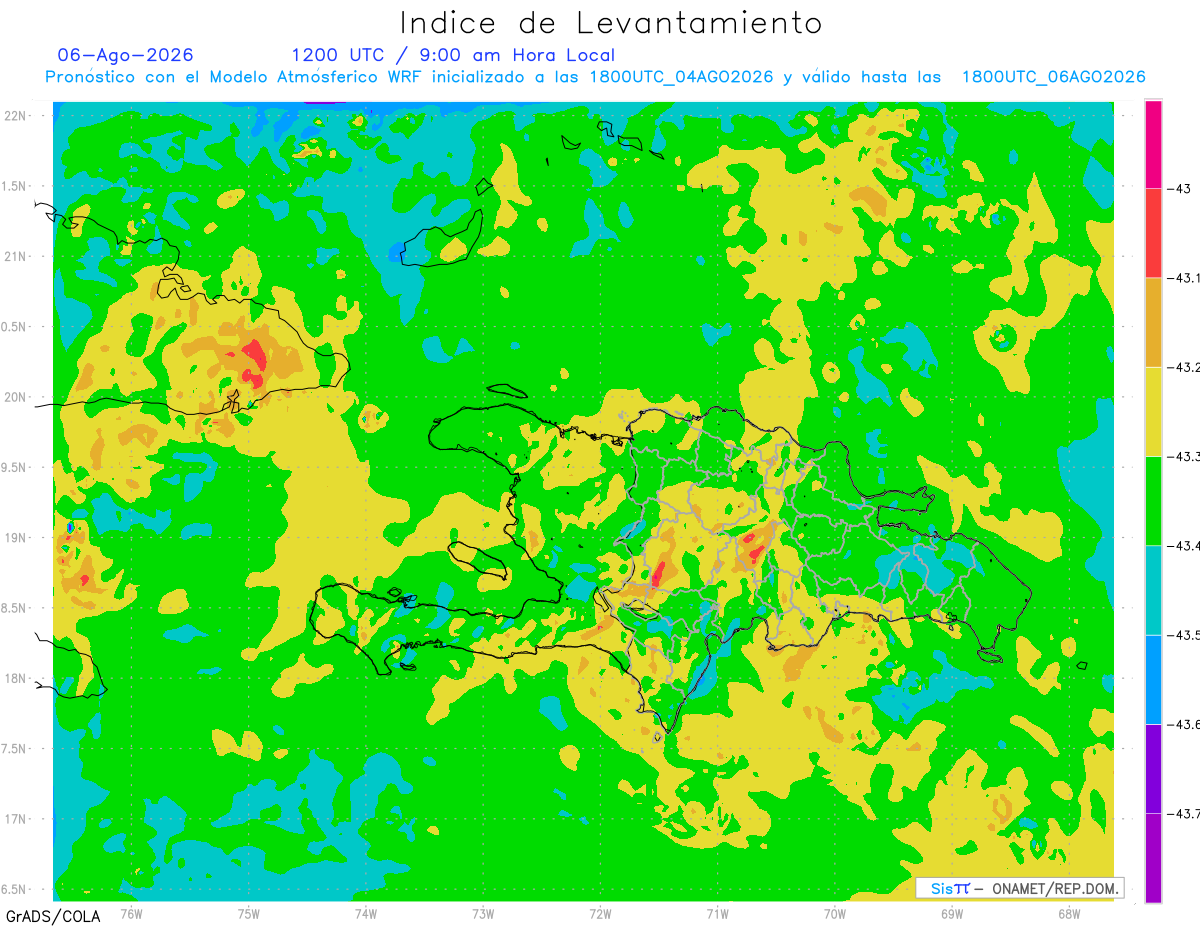Select the yellow legend swatch above -43.3
1200x927 pixels.
1153,411
